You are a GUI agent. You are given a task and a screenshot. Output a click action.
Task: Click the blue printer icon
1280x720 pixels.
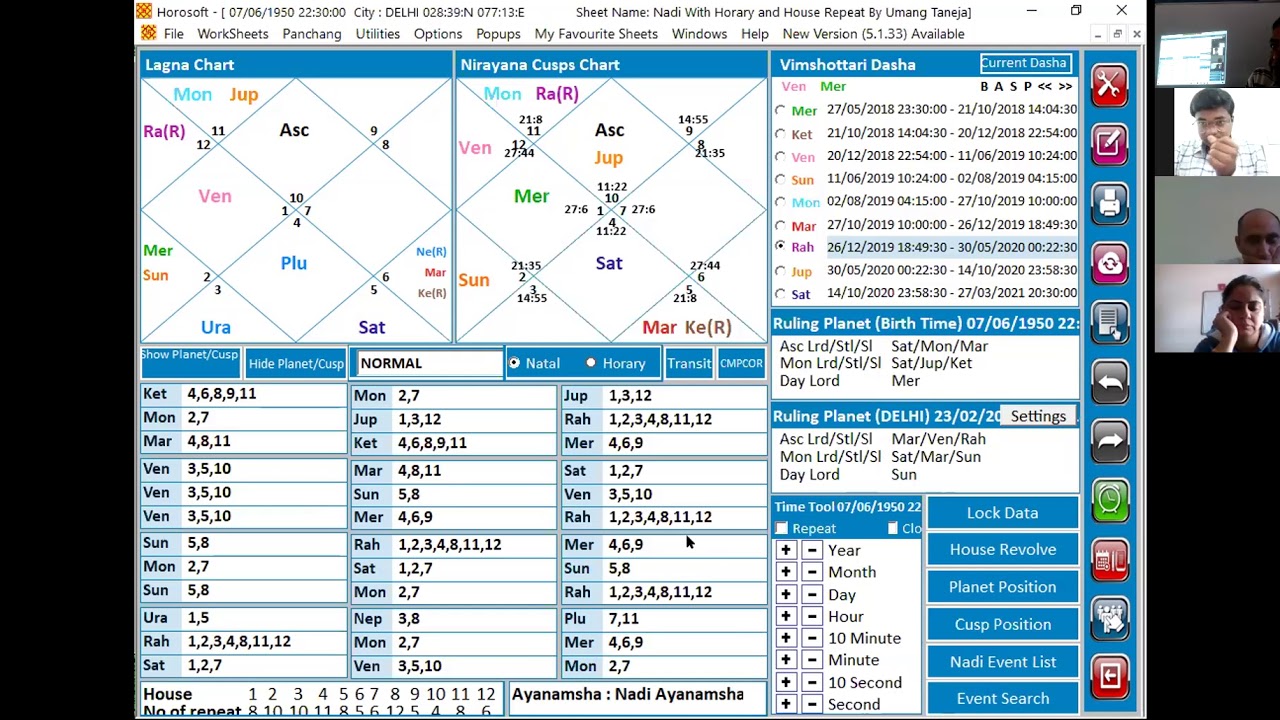pyautogui.click(x=1109, y=203)
